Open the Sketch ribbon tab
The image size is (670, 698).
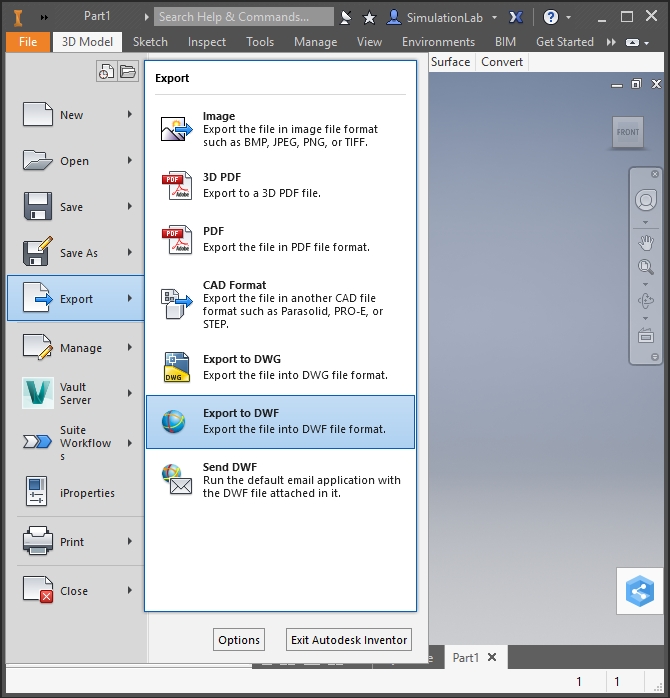click(x=150, y=42)
